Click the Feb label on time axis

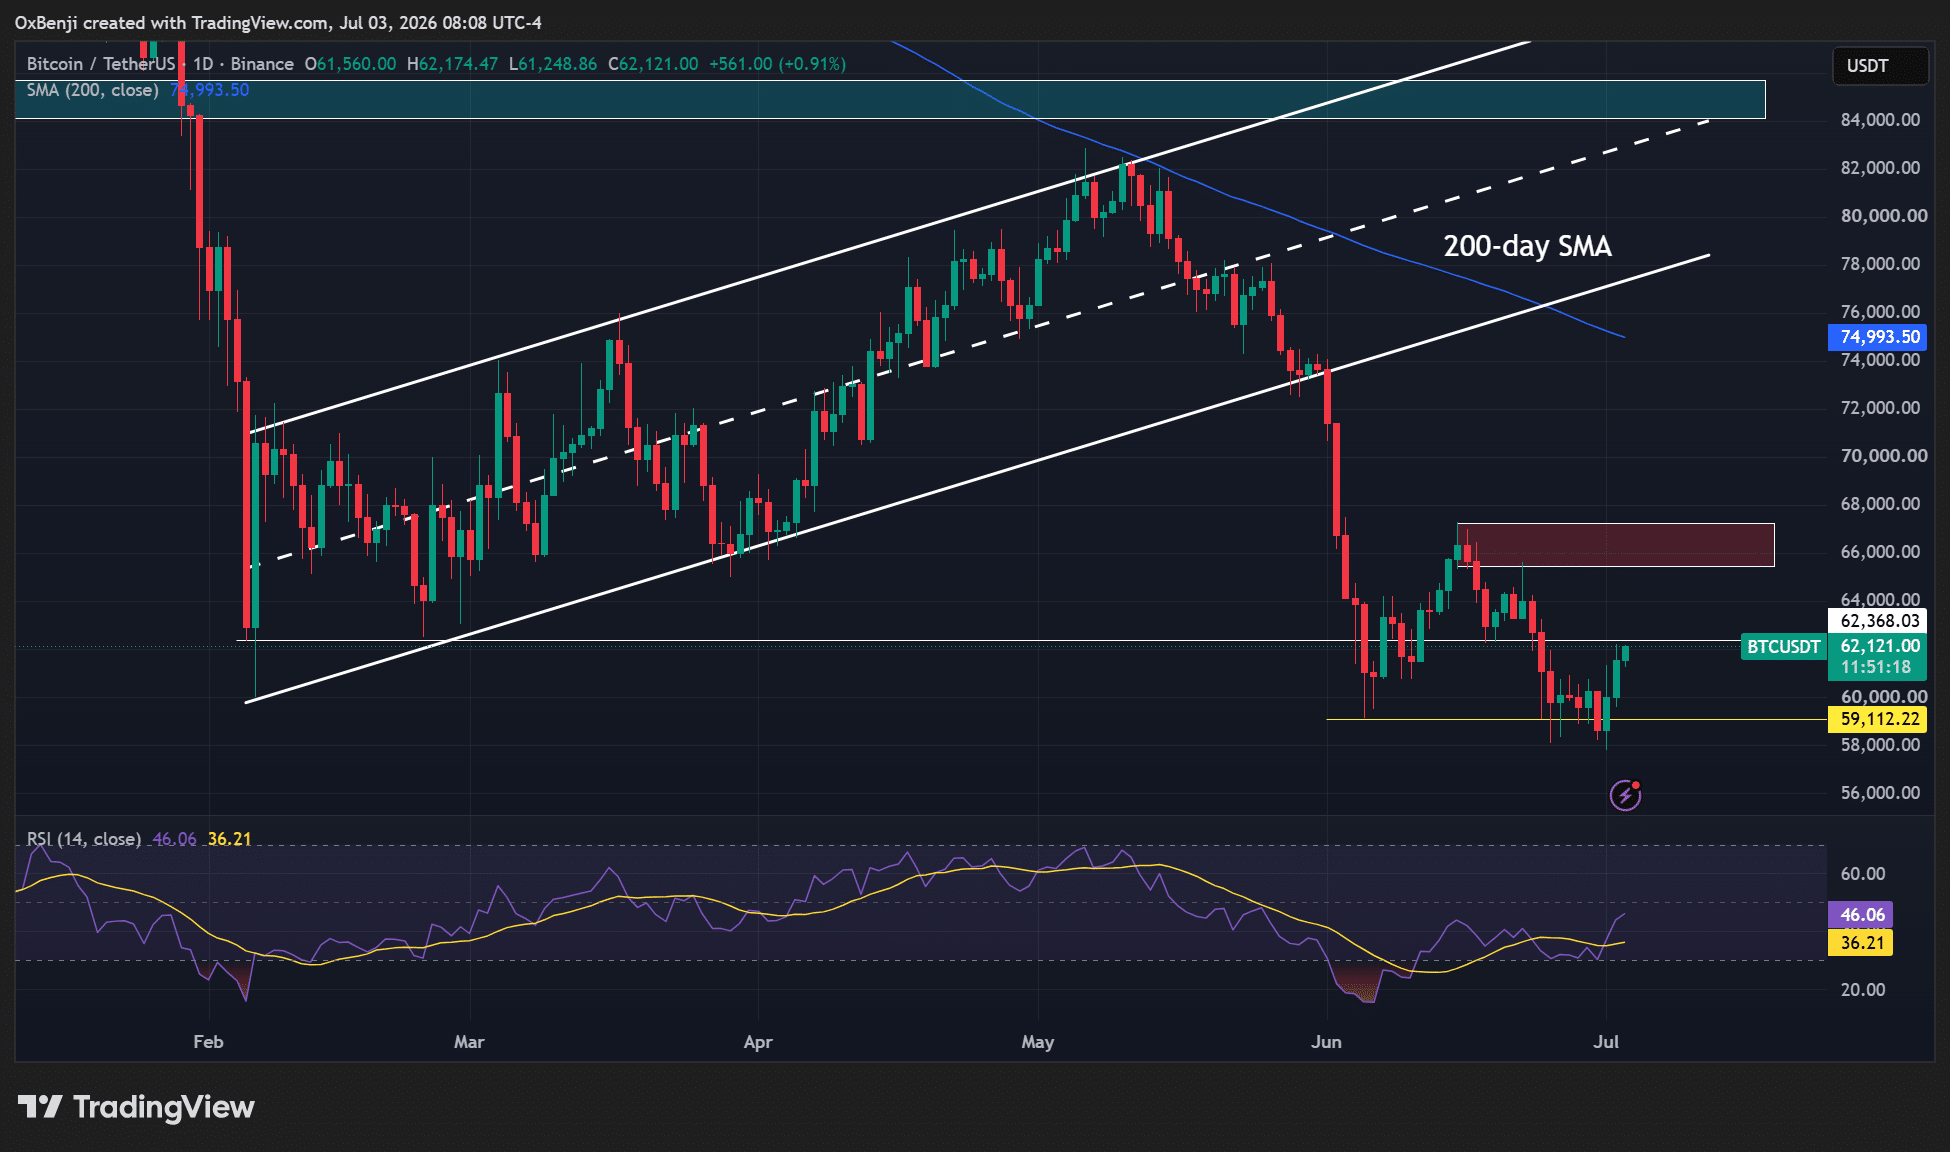208,1042
